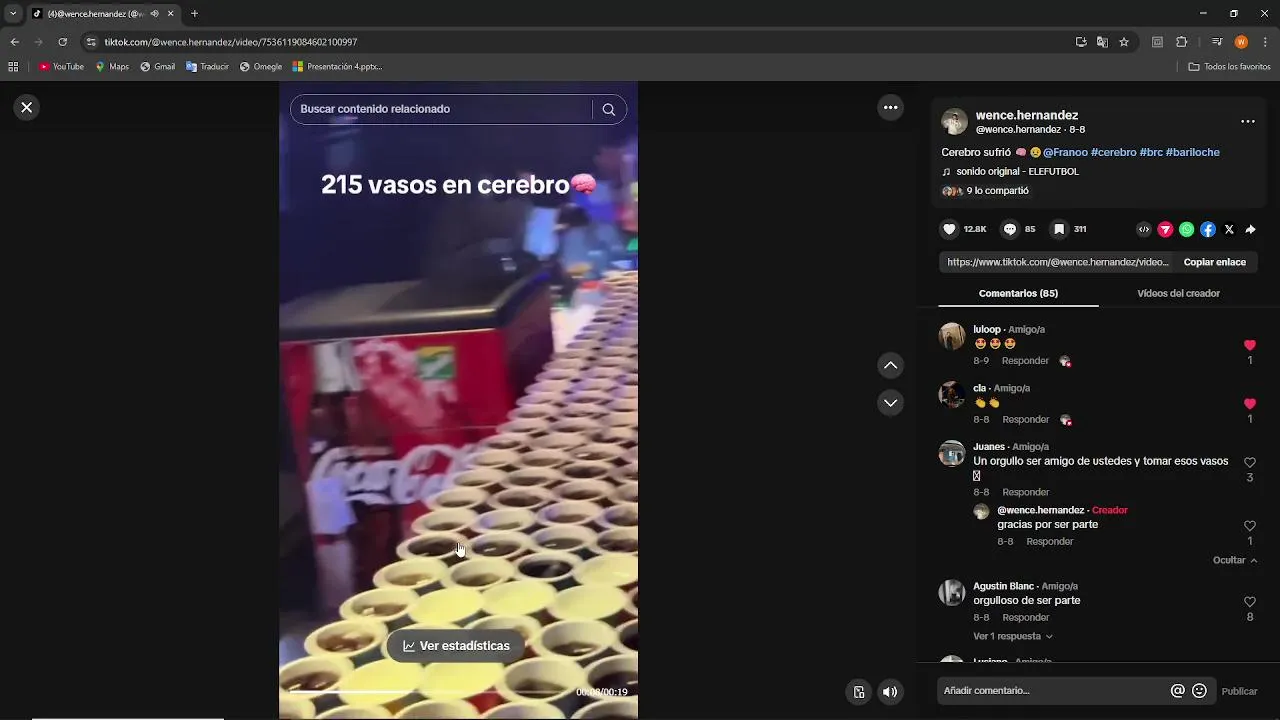Like wence.hernandez's reply heart
Viewport: 1280px width, 720px height.
click(x=1249, y=526)
